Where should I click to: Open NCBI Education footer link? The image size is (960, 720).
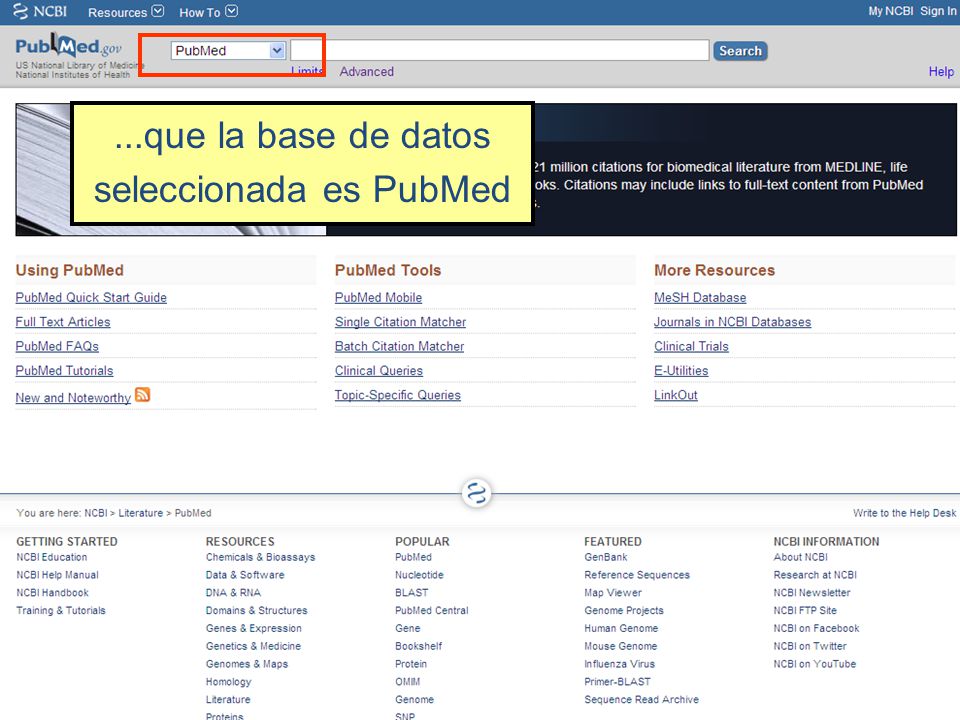(52, 557)
